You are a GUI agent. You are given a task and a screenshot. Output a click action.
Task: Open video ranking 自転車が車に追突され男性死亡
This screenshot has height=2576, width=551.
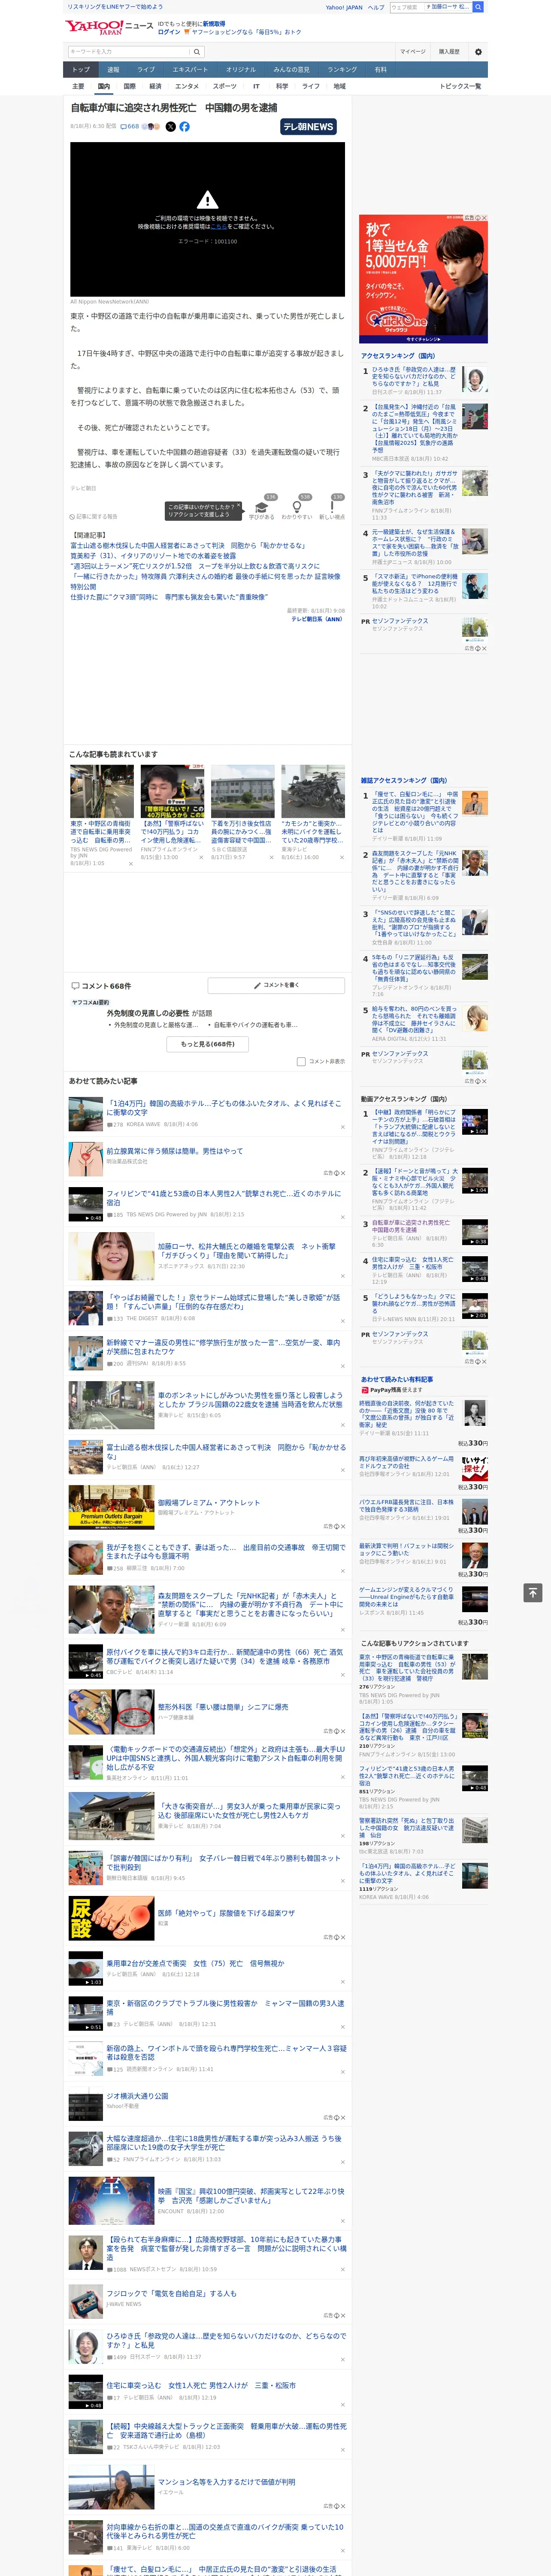click(424, 1232)
